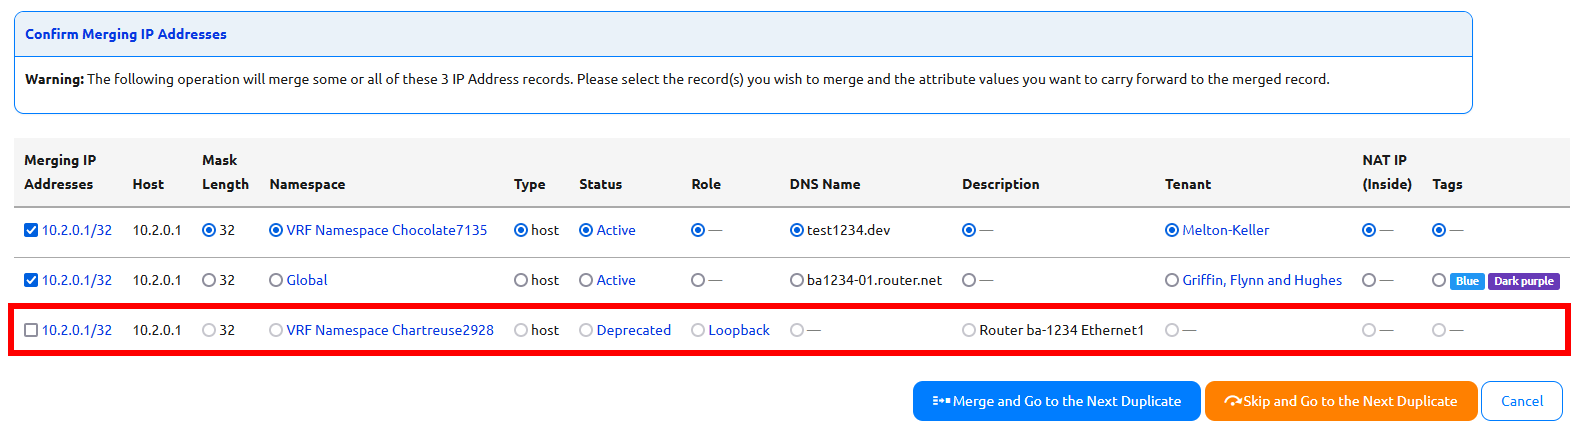Select the empty tenant radio in the Chartreuse2928 row
This screenshot has height=443, width=1589.
click(1172, 330)
